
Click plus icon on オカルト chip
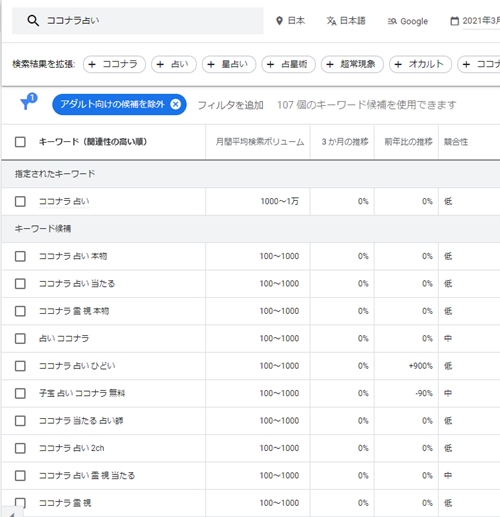click(x=398, y=64)
